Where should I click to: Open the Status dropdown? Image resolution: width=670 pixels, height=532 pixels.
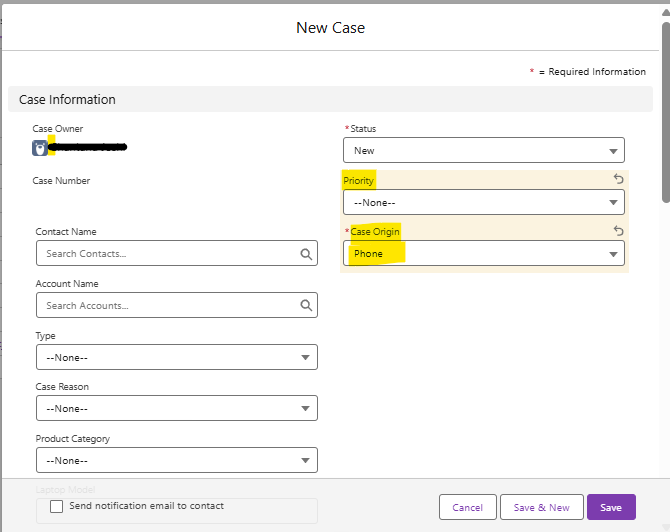pyautogui.click(x=483, y=150)
